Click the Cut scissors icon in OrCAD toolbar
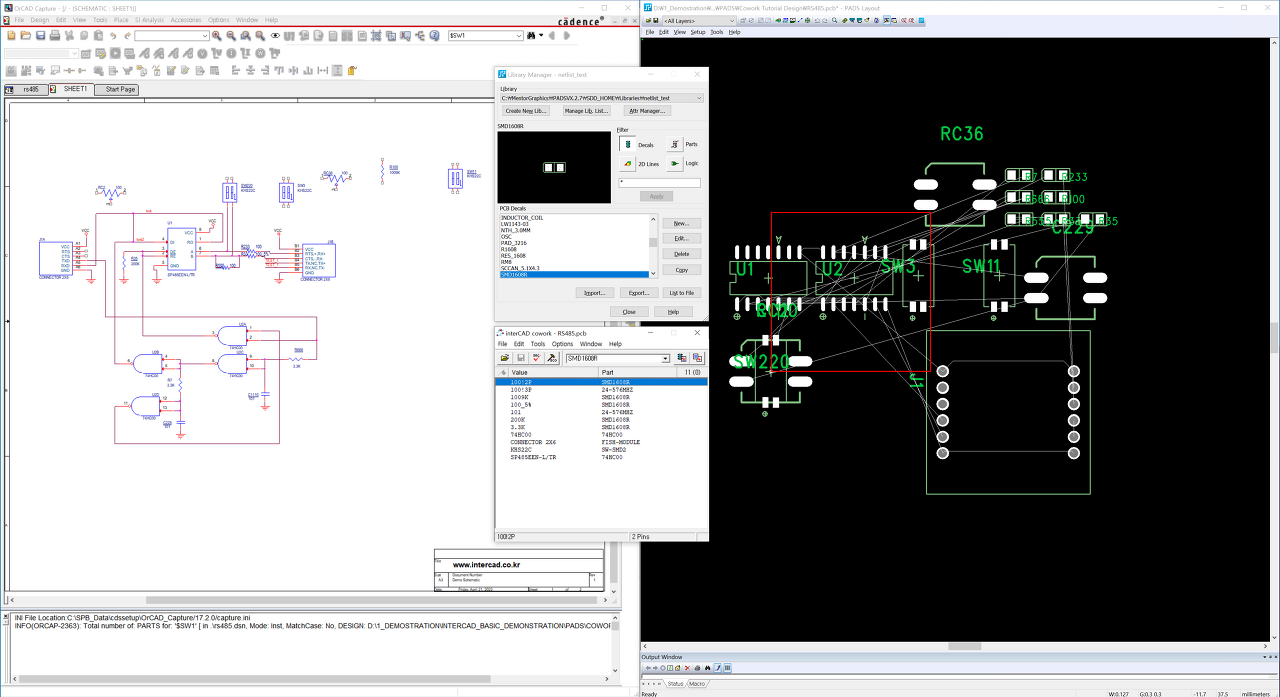Viewport: 1280px width, 697px height. click(69, 35)
